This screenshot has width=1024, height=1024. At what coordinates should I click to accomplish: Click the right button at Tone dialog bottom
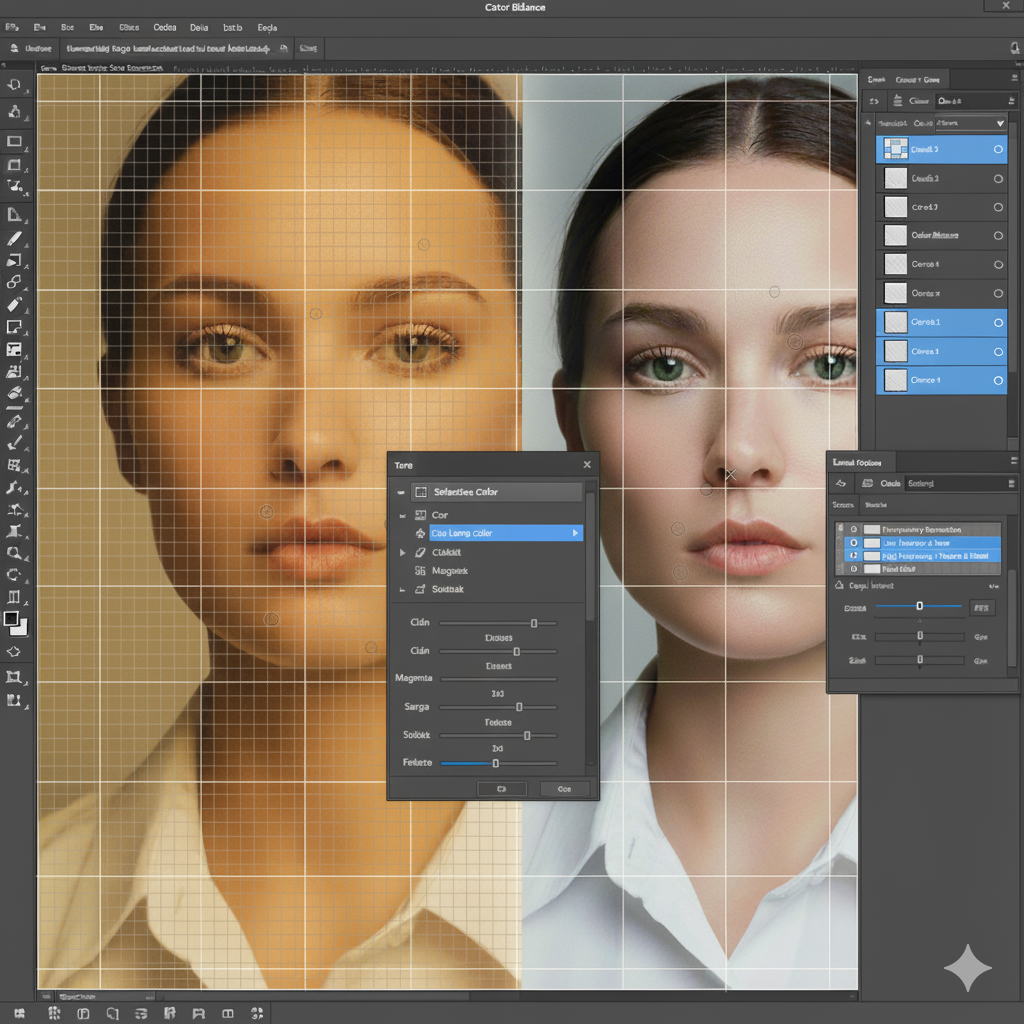(564, 789)
